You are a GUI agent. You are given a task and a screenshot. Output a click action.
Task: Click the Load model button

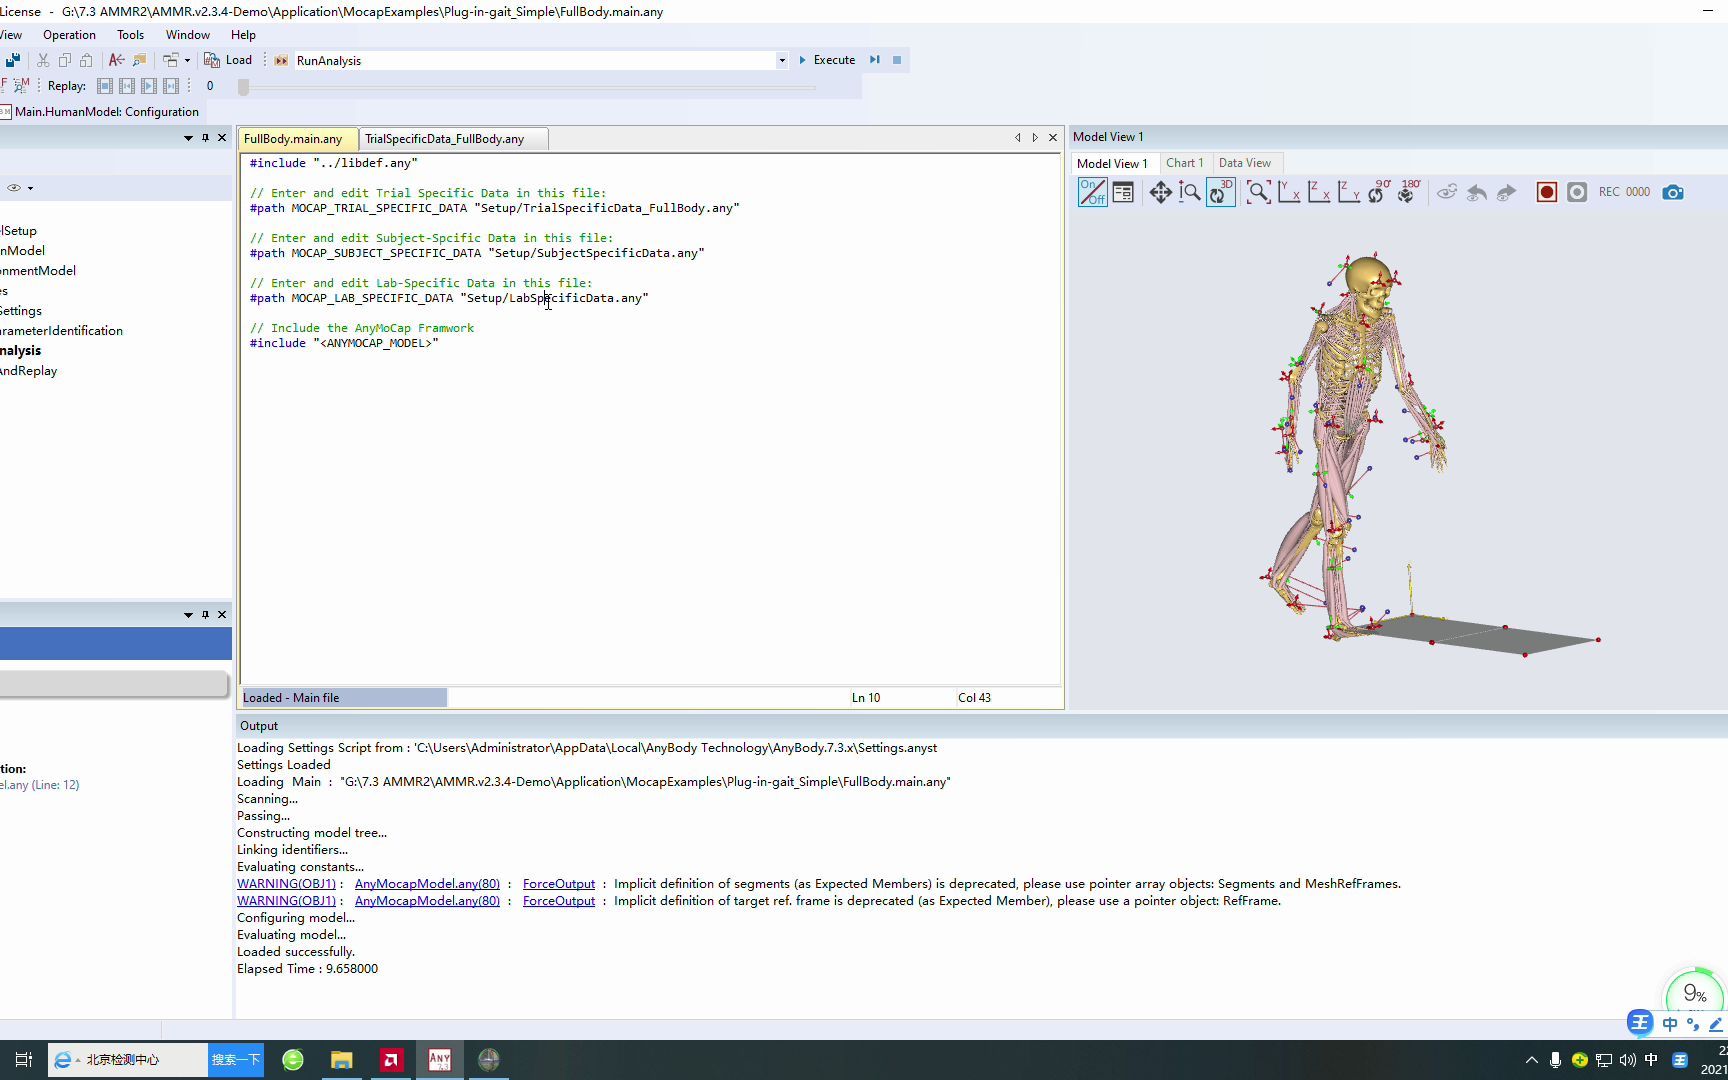(228, 60)
